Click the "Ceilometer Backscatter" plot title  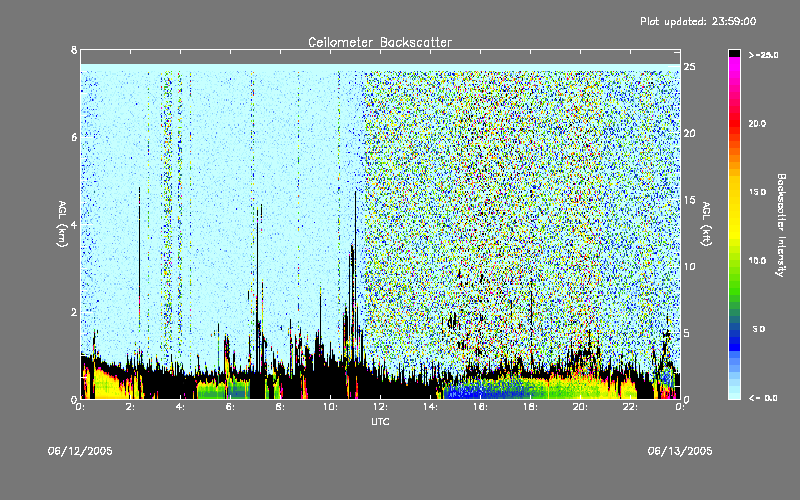click(x=380, y=42)
